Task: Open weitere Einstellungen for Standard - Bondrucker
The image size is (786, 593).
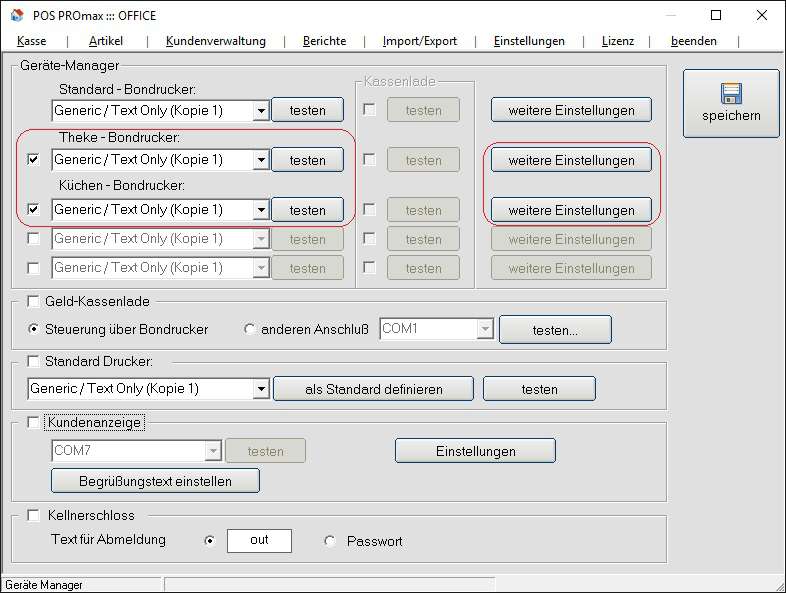Action: coord(571,110)
